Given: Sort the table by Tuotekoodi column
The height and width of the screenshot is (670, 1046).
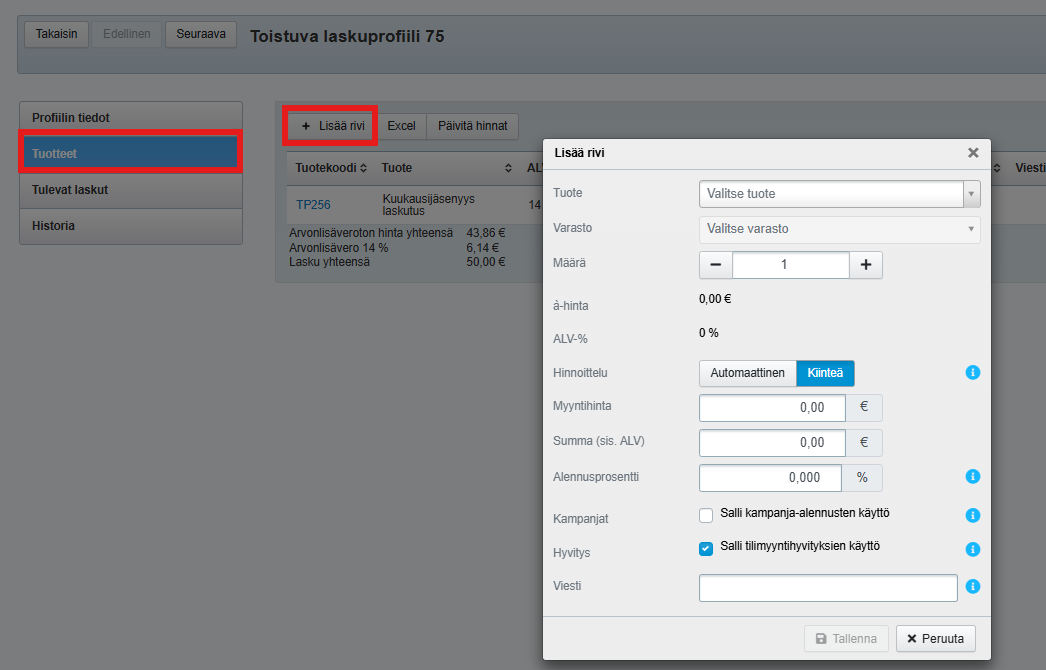Looking at the screenshot, I should tap(331, 168).
